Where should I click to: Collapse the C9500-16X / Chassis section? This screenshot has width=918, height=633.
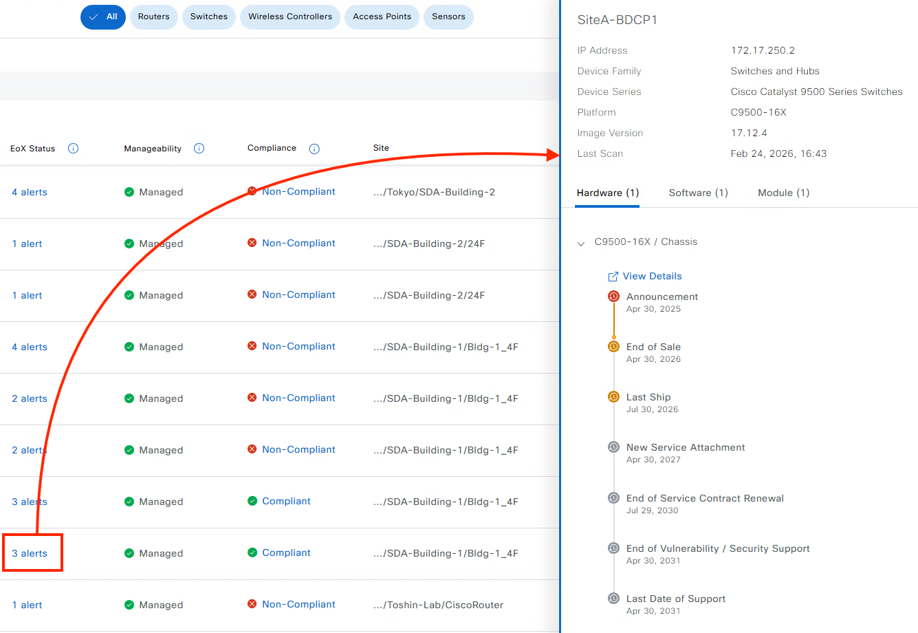pyautogui.click(x=581, y=243)
